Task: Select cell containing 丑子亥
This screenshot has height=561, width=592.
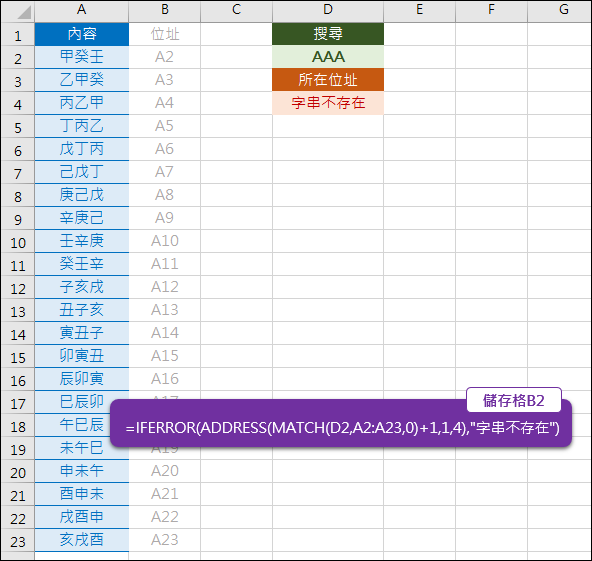Action: coord(82,310)
